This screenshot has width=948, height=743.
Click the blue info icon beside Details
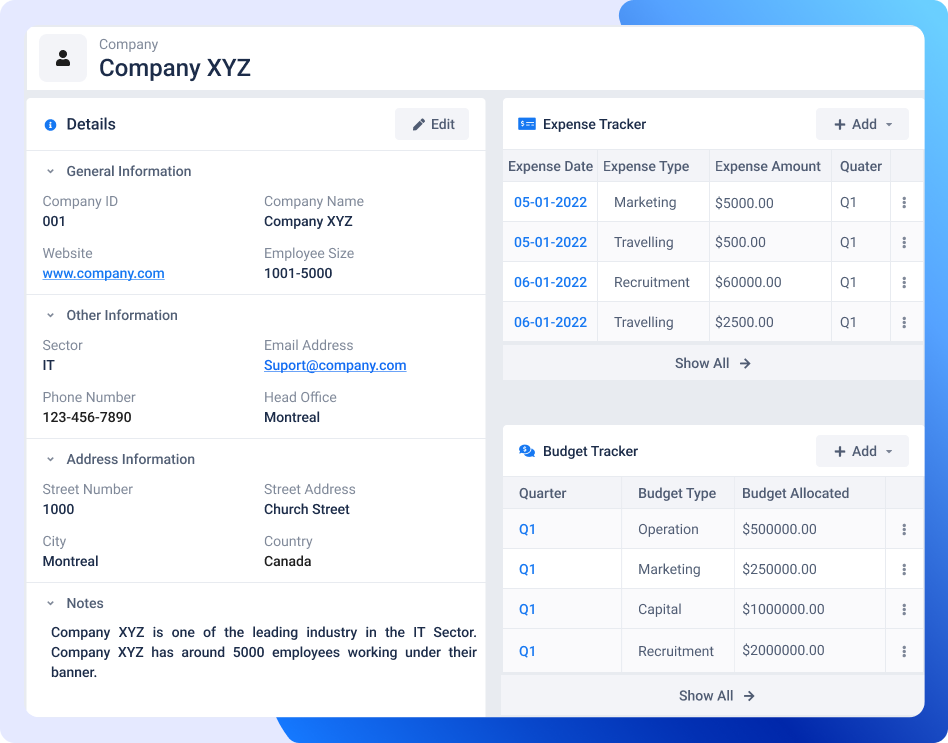[x=50, y=125]
